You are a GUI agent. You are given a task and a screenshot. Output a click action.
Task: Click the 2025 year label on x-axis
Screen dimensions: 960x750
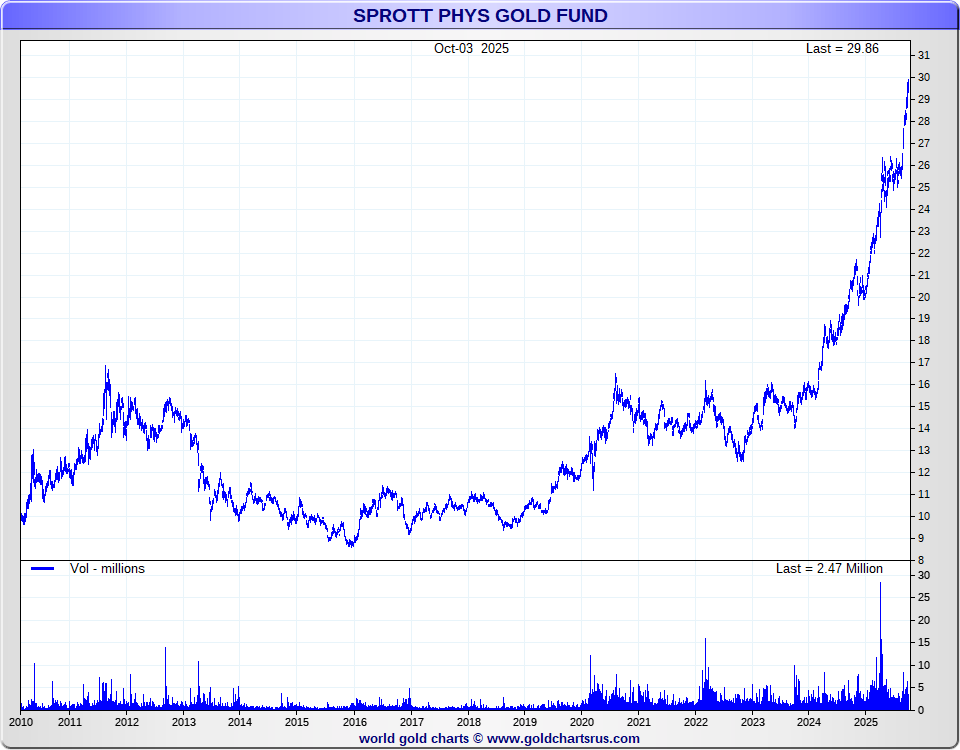865,722
